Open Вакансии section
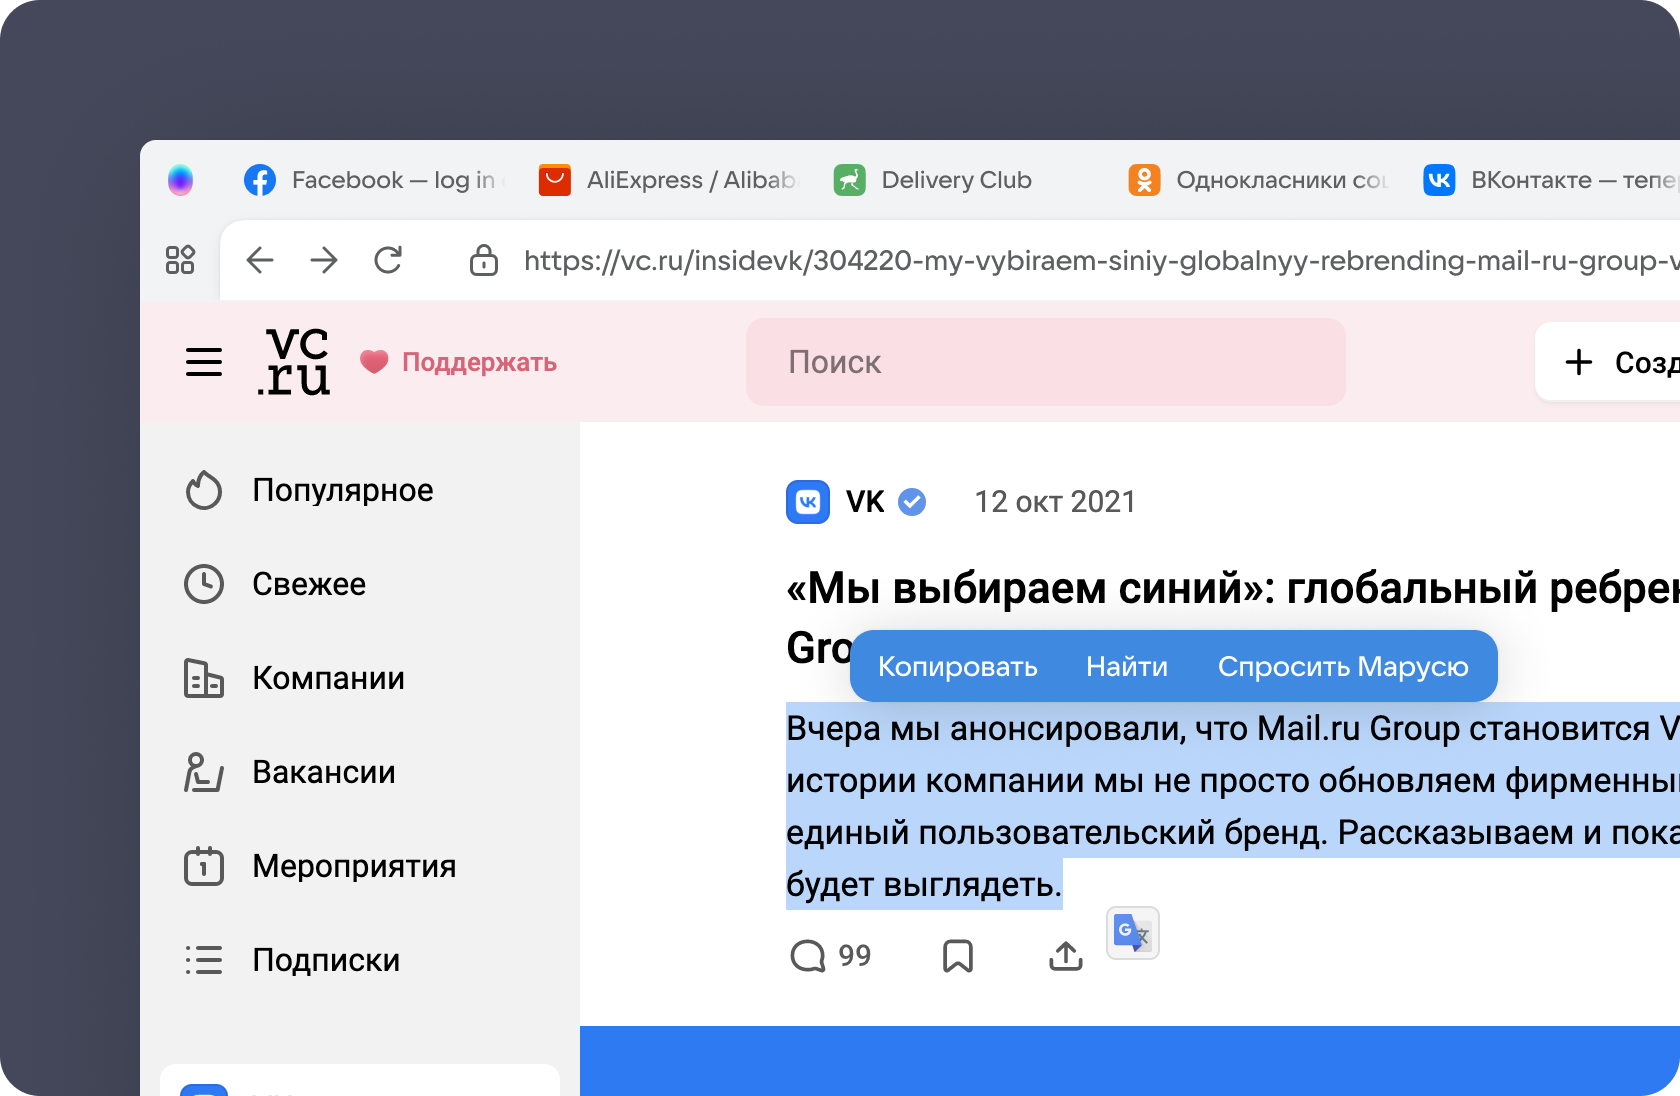The image size is (1680, 1096). coord(324,772)
